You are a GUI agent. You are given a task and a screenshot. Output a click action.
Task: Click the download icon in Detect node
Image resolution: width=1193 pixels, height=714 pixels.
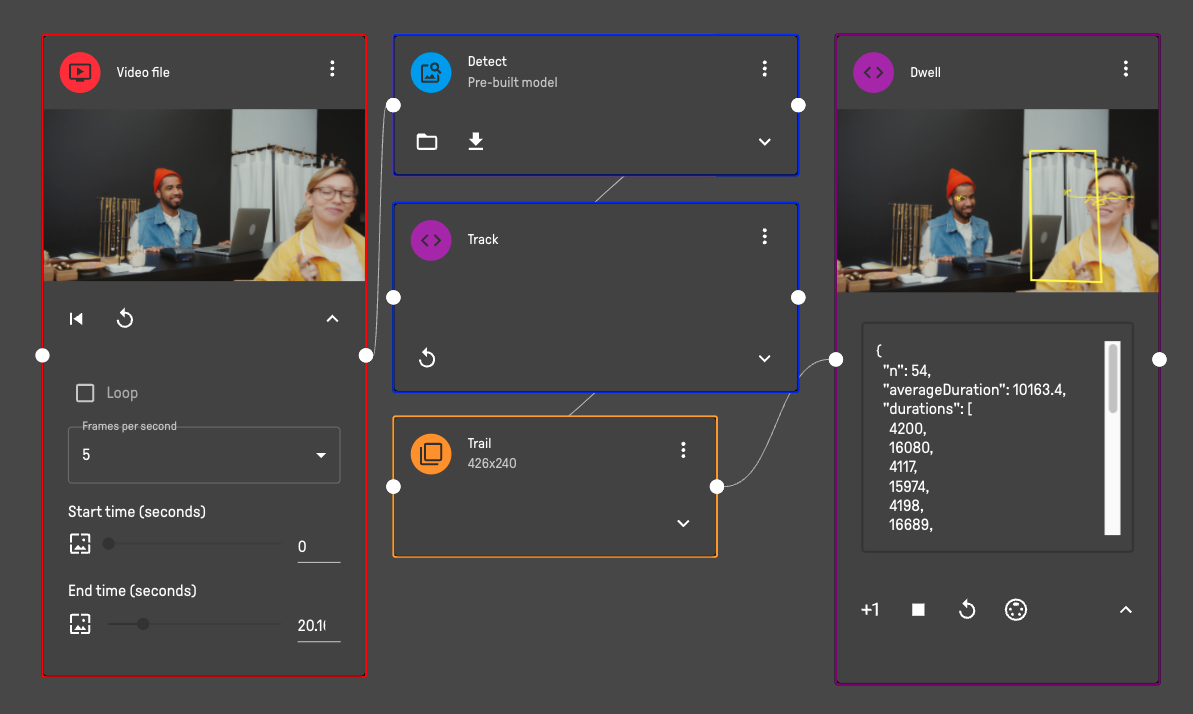(476, 142)
